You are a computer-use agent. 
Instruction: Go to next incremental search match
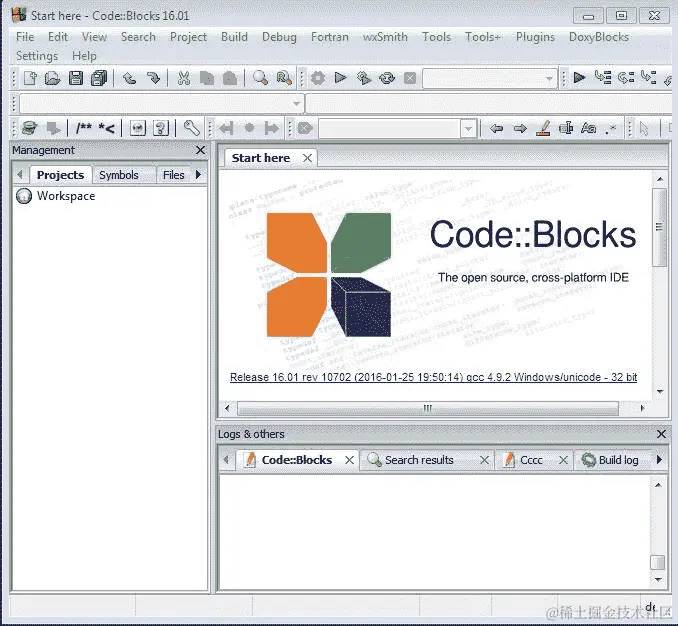520,128
